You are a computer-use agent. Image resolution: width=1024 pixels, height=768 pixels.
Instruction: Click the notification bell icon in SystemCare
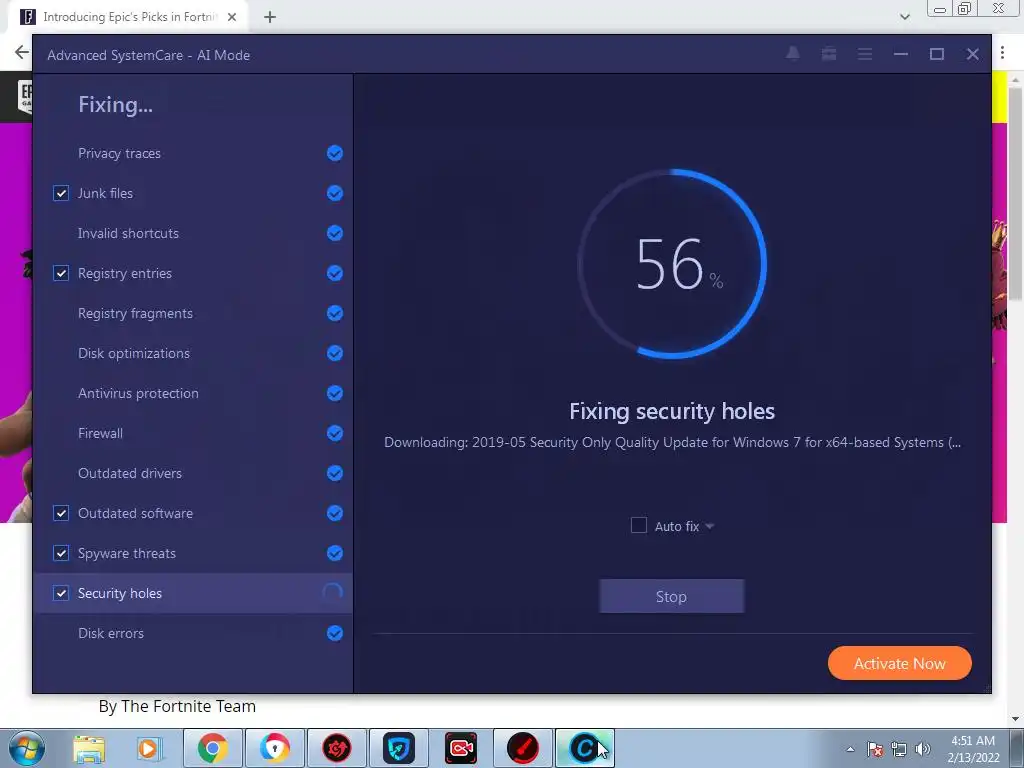pyautogui.click(x=793, y=54)
